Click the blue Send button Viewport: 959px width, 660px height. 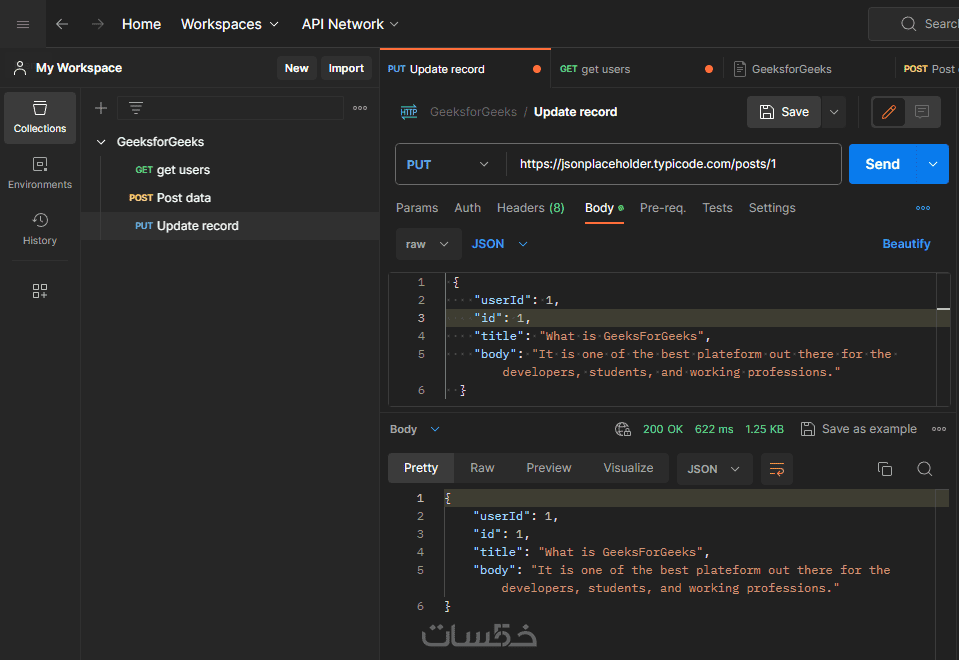(882, 164)
